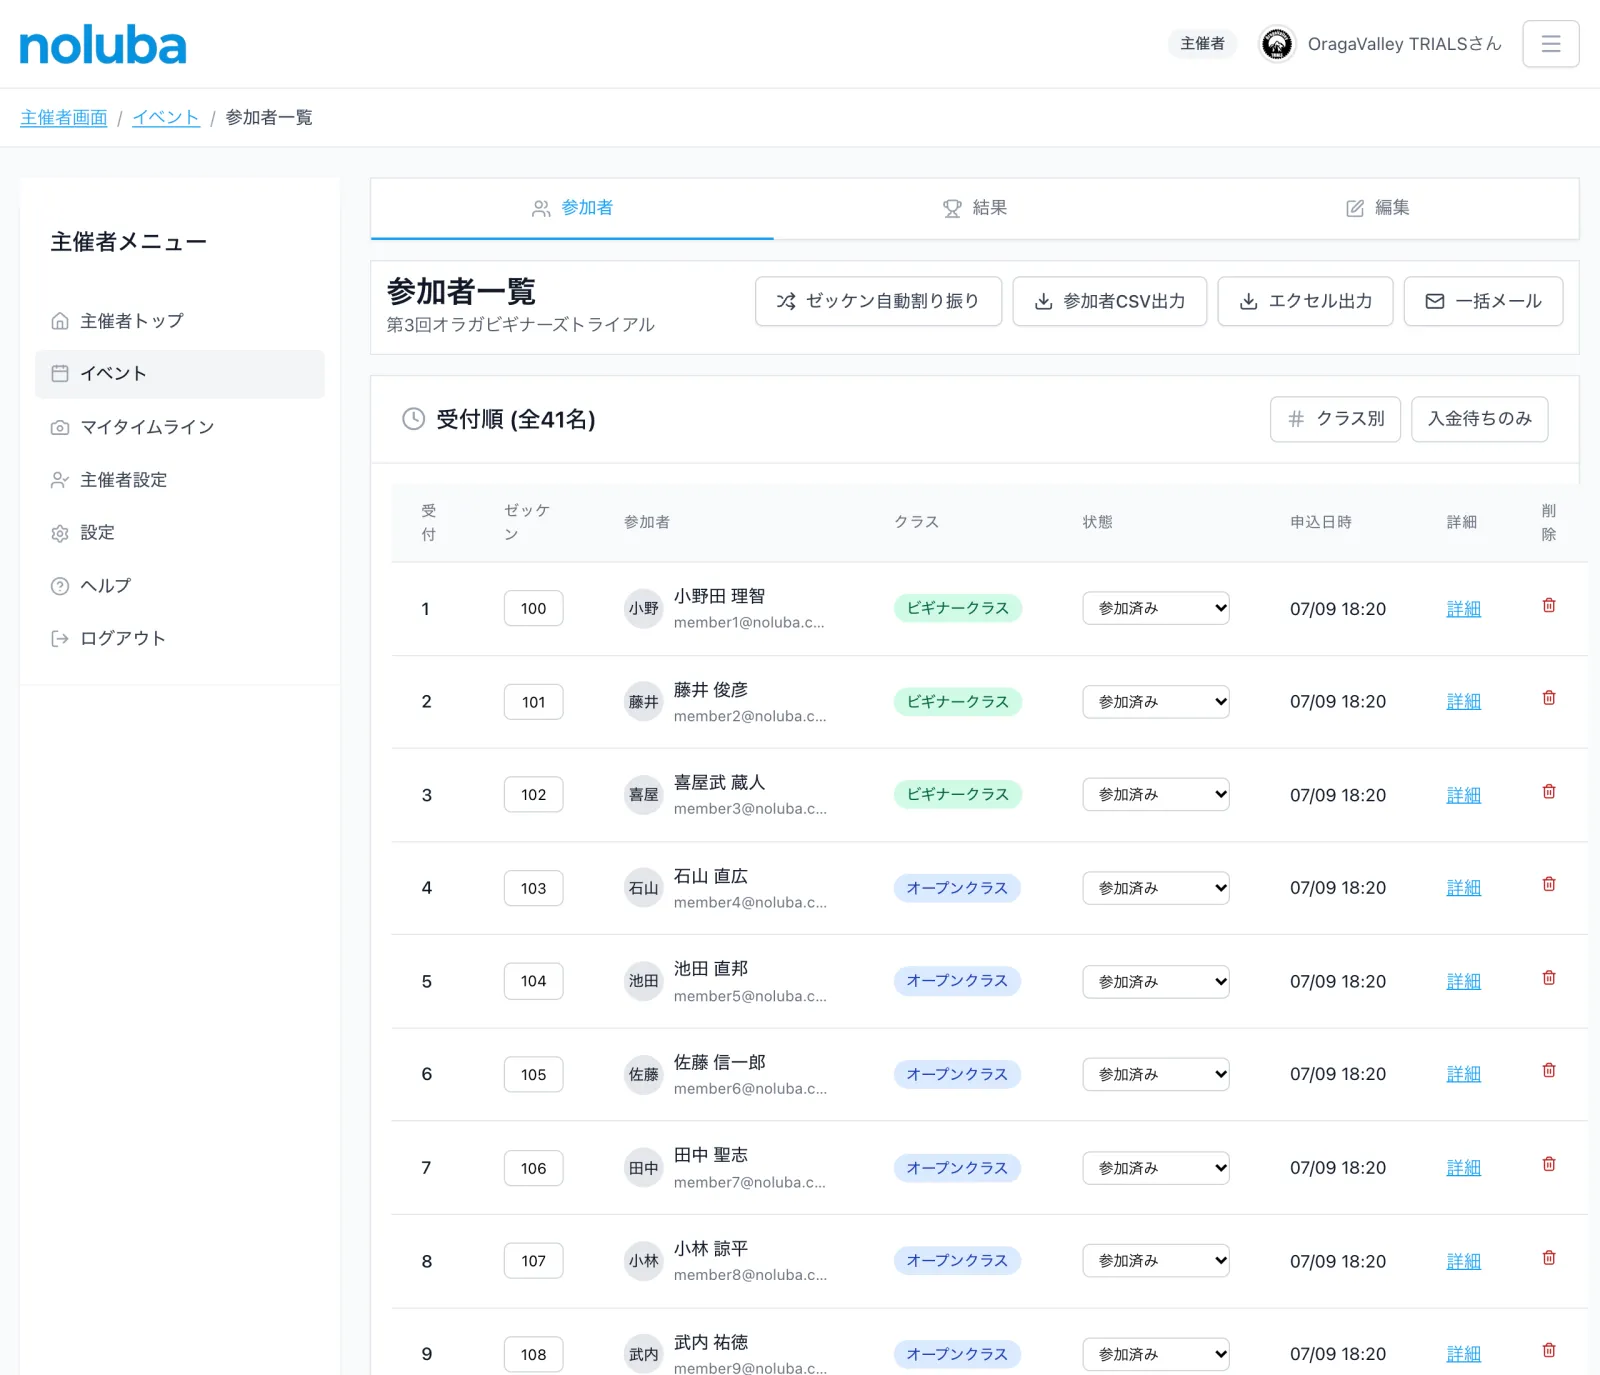Open the hamburger menu in header
The image size is (1600, 1375).
(x=1550, y=44)
